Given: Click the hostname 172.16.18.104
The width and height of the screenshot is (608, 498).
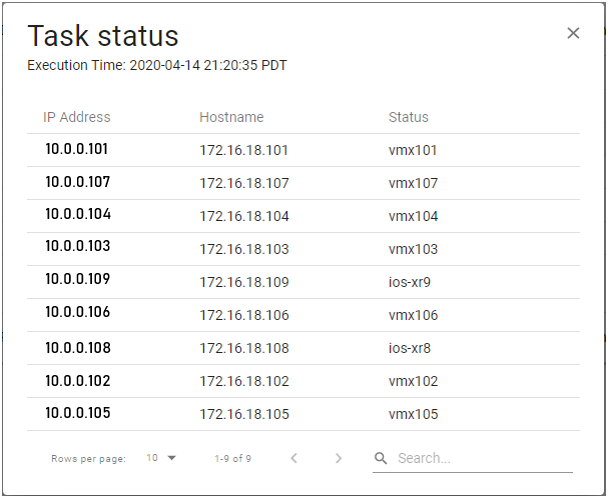Looking at the screenshot, I should [244, 216].
